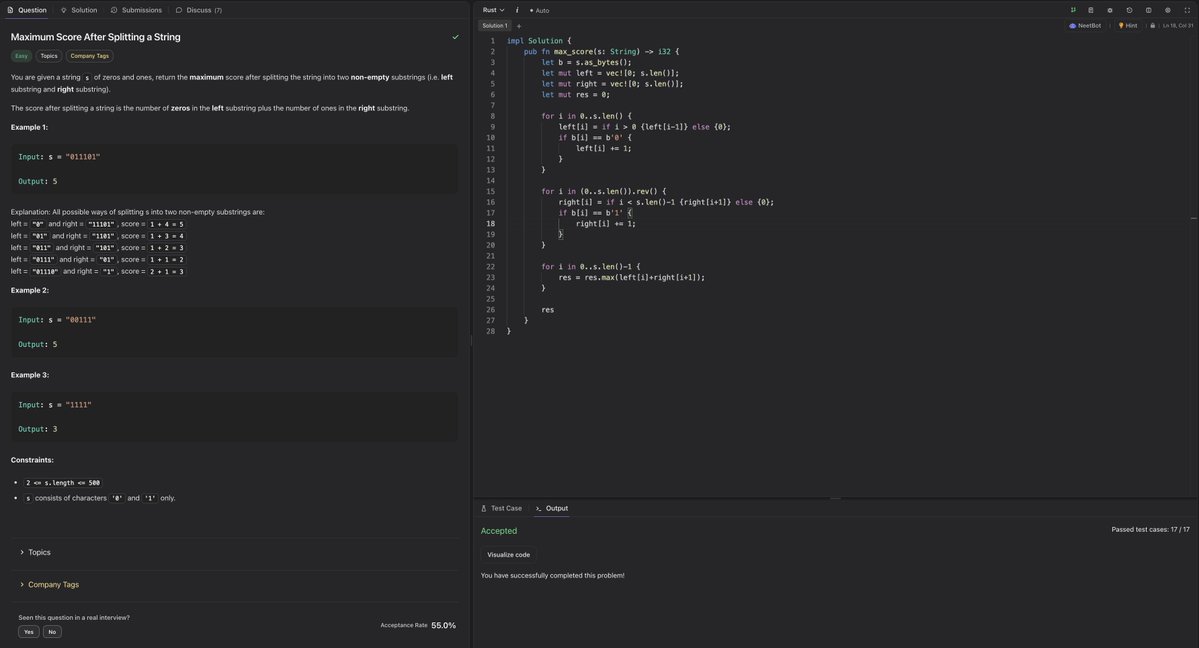This screenshot has height=648, width=1199.
Task: Open the Rust language dropdown
Action: click(x=493, y=10)
